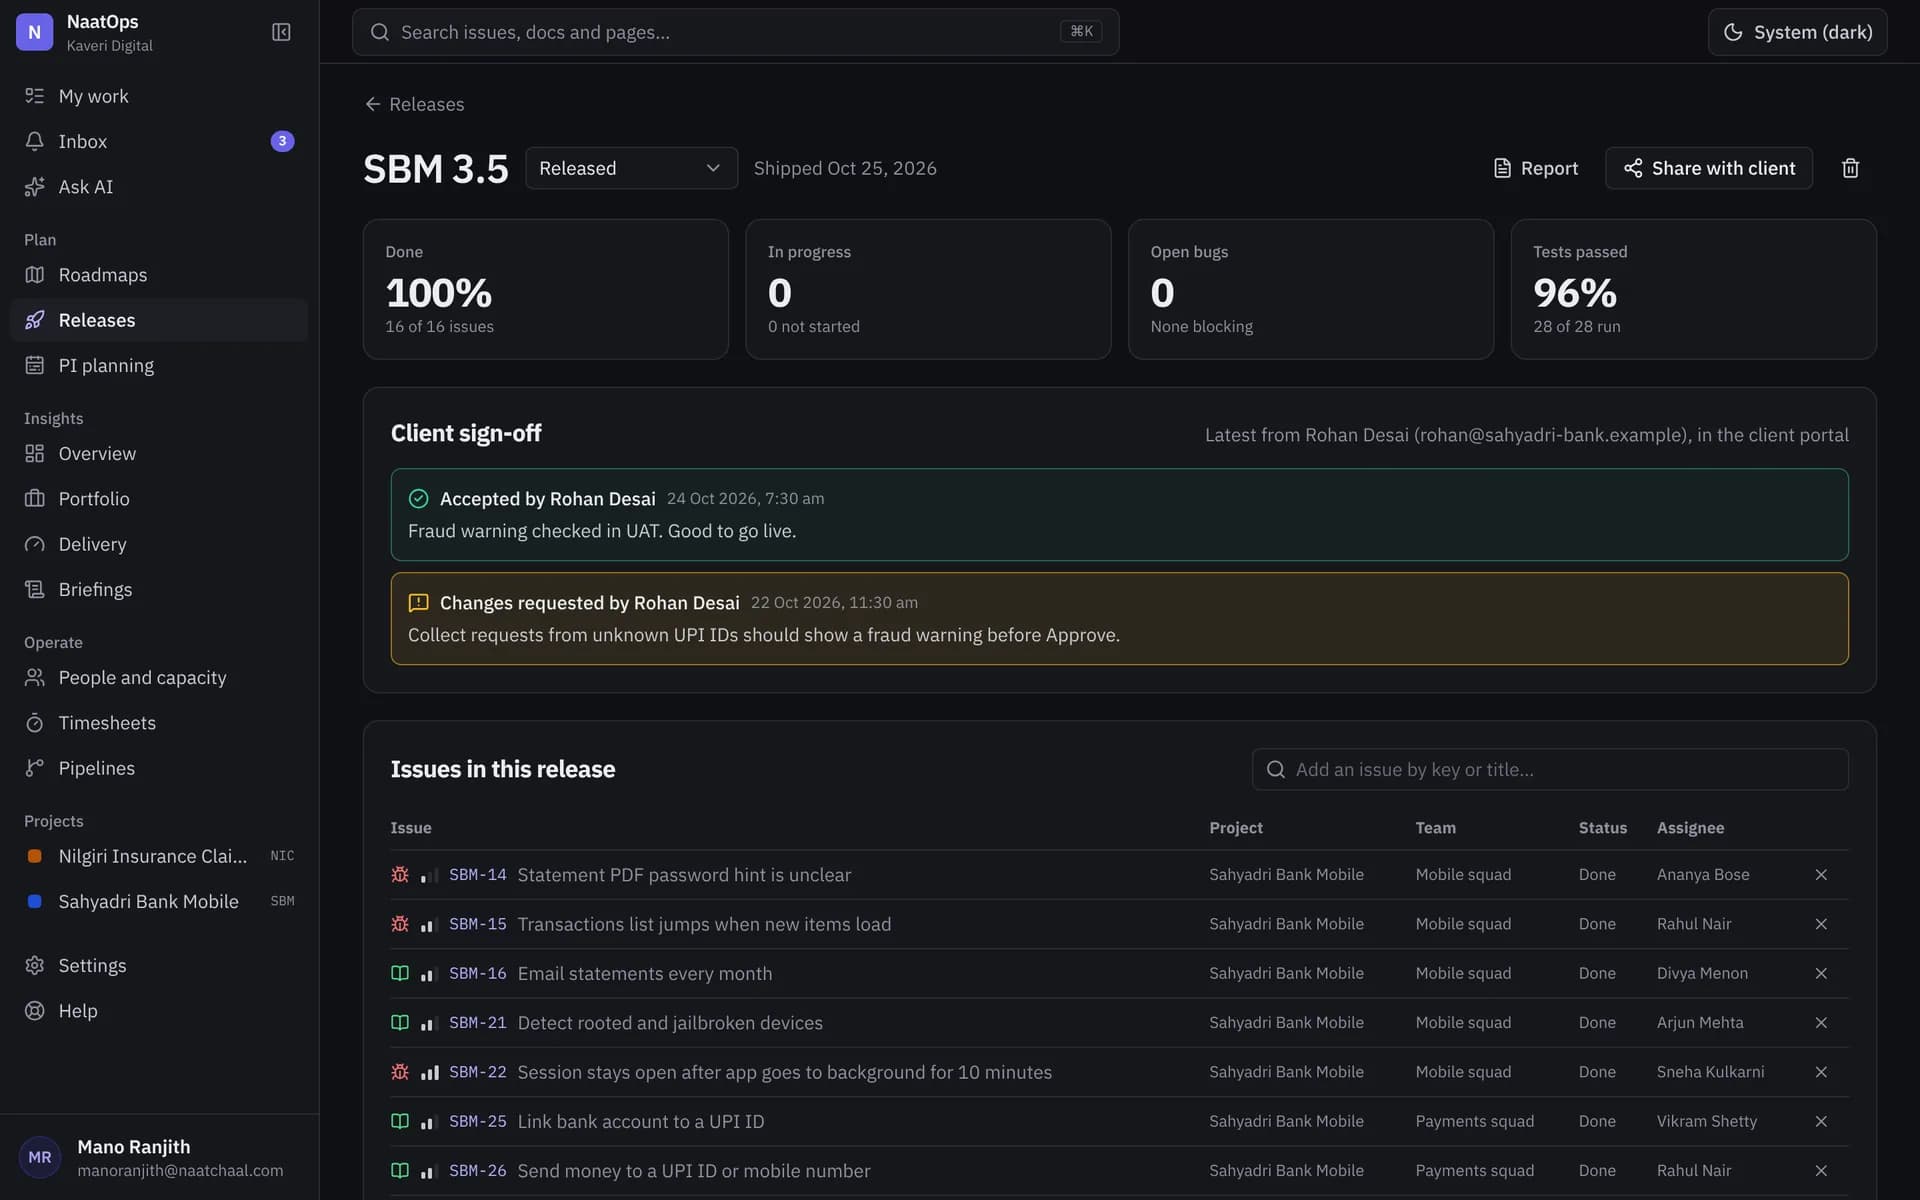Click the search issues field
This screenshot has height=1200, width=1920.
tap(735, 32)
